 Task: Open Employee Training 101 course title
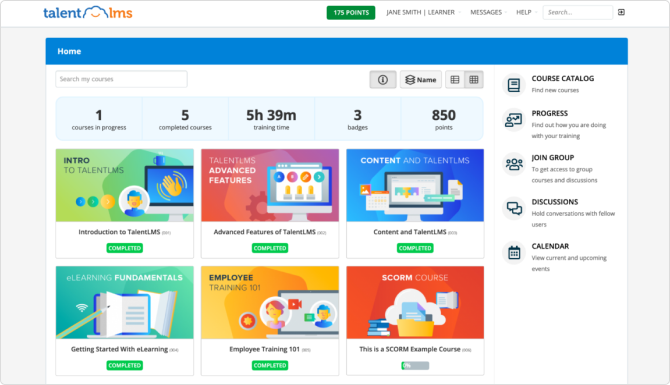[x=264, y=349]
